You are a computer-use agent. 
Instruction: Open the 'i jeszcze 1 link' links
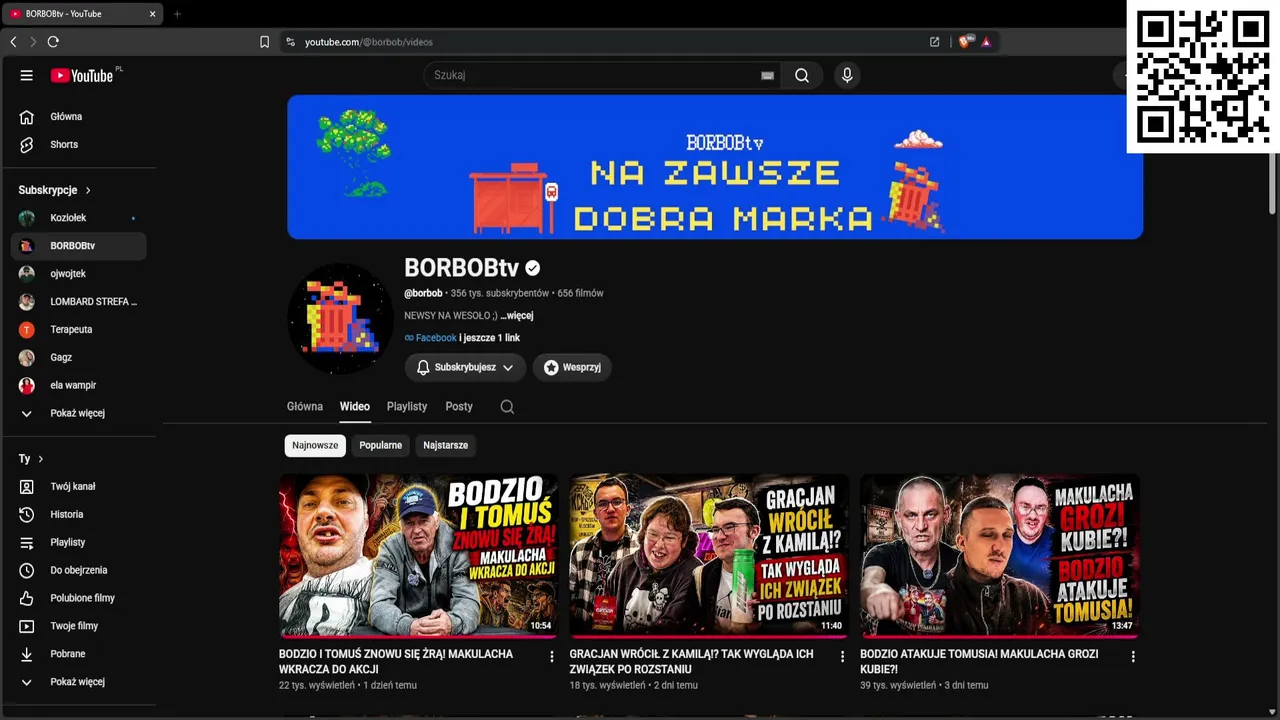(490, 338)
